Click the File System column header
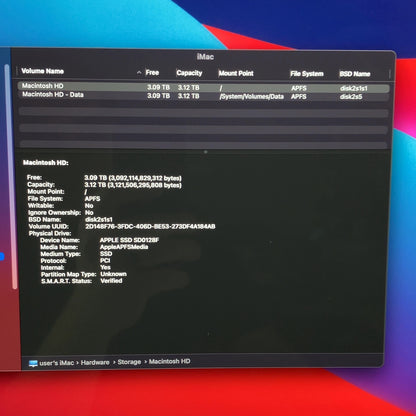 coord(307,74)
